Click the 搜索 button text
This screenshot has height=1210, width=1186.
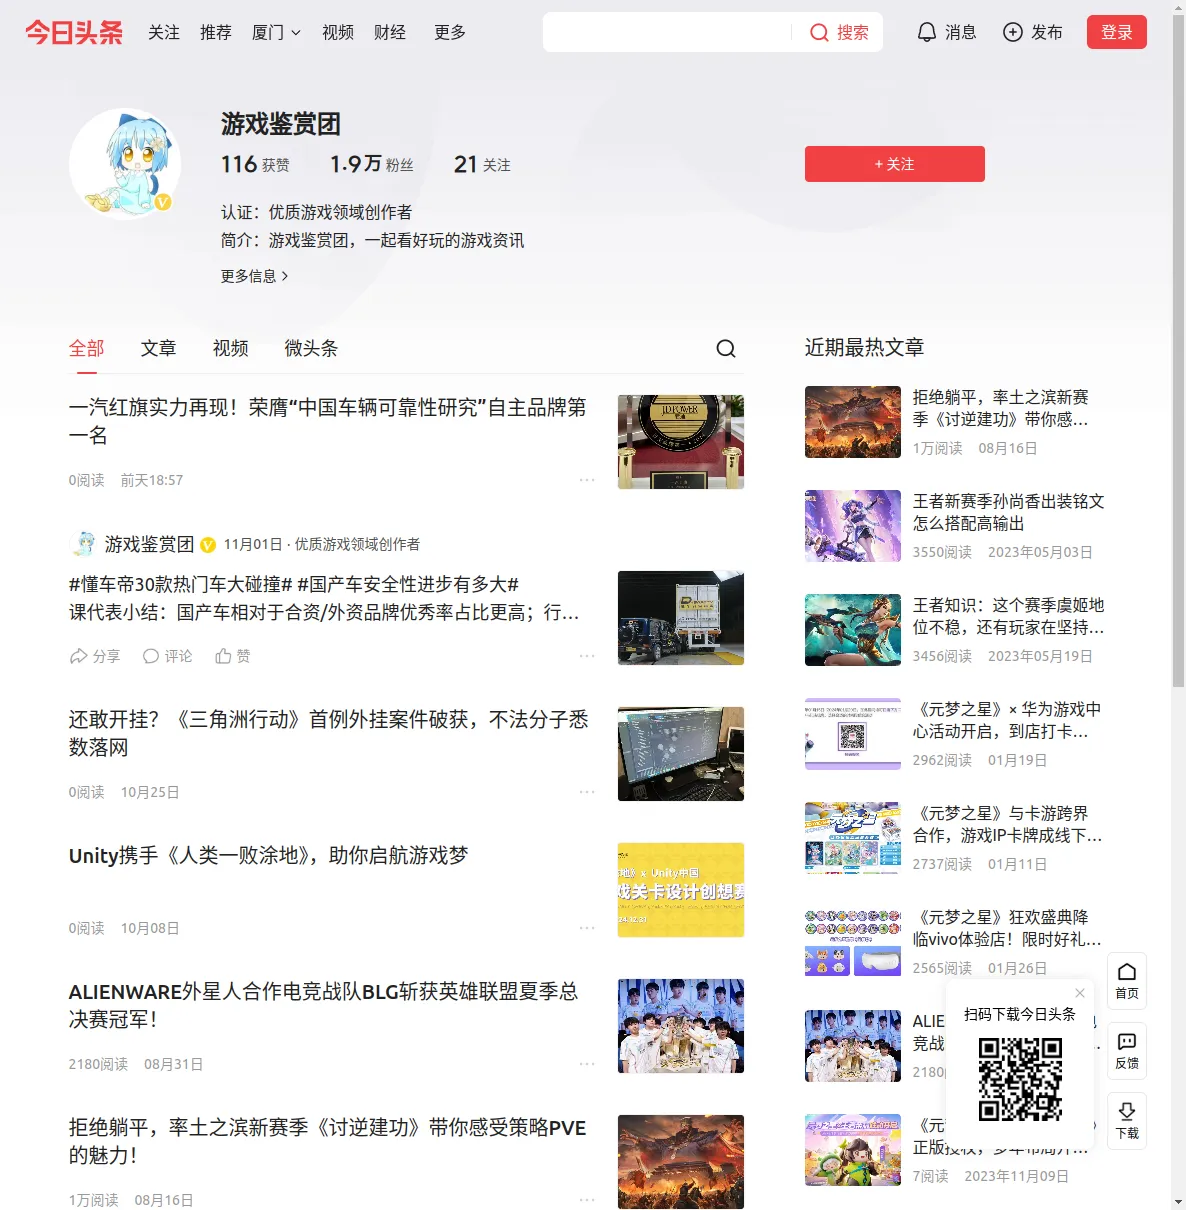tap(853, 33)
